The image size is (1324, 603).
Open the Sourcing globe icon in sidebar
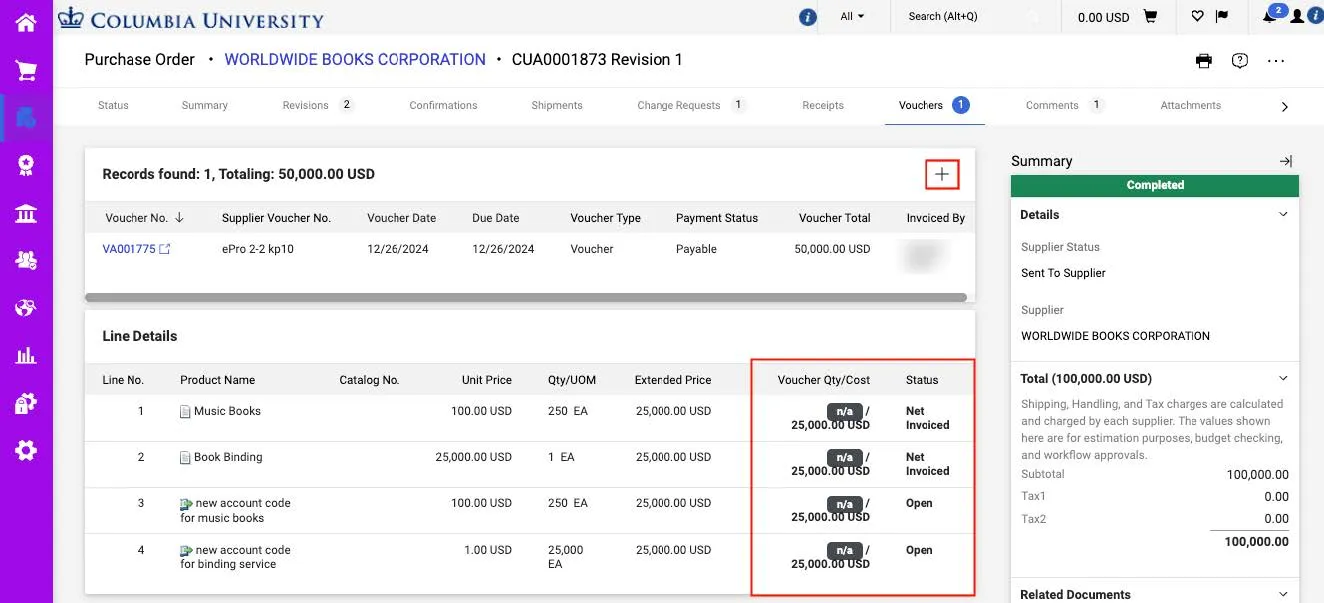point(26,307)
